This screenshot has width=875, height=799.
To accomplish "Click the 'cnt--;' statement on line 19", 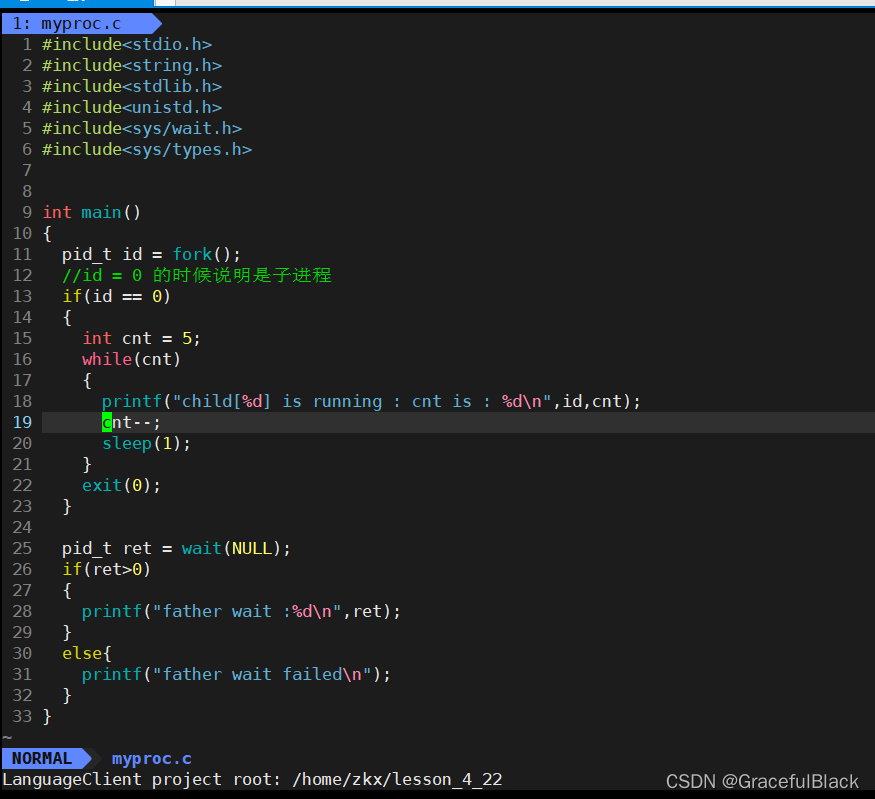I will point(131,422).
